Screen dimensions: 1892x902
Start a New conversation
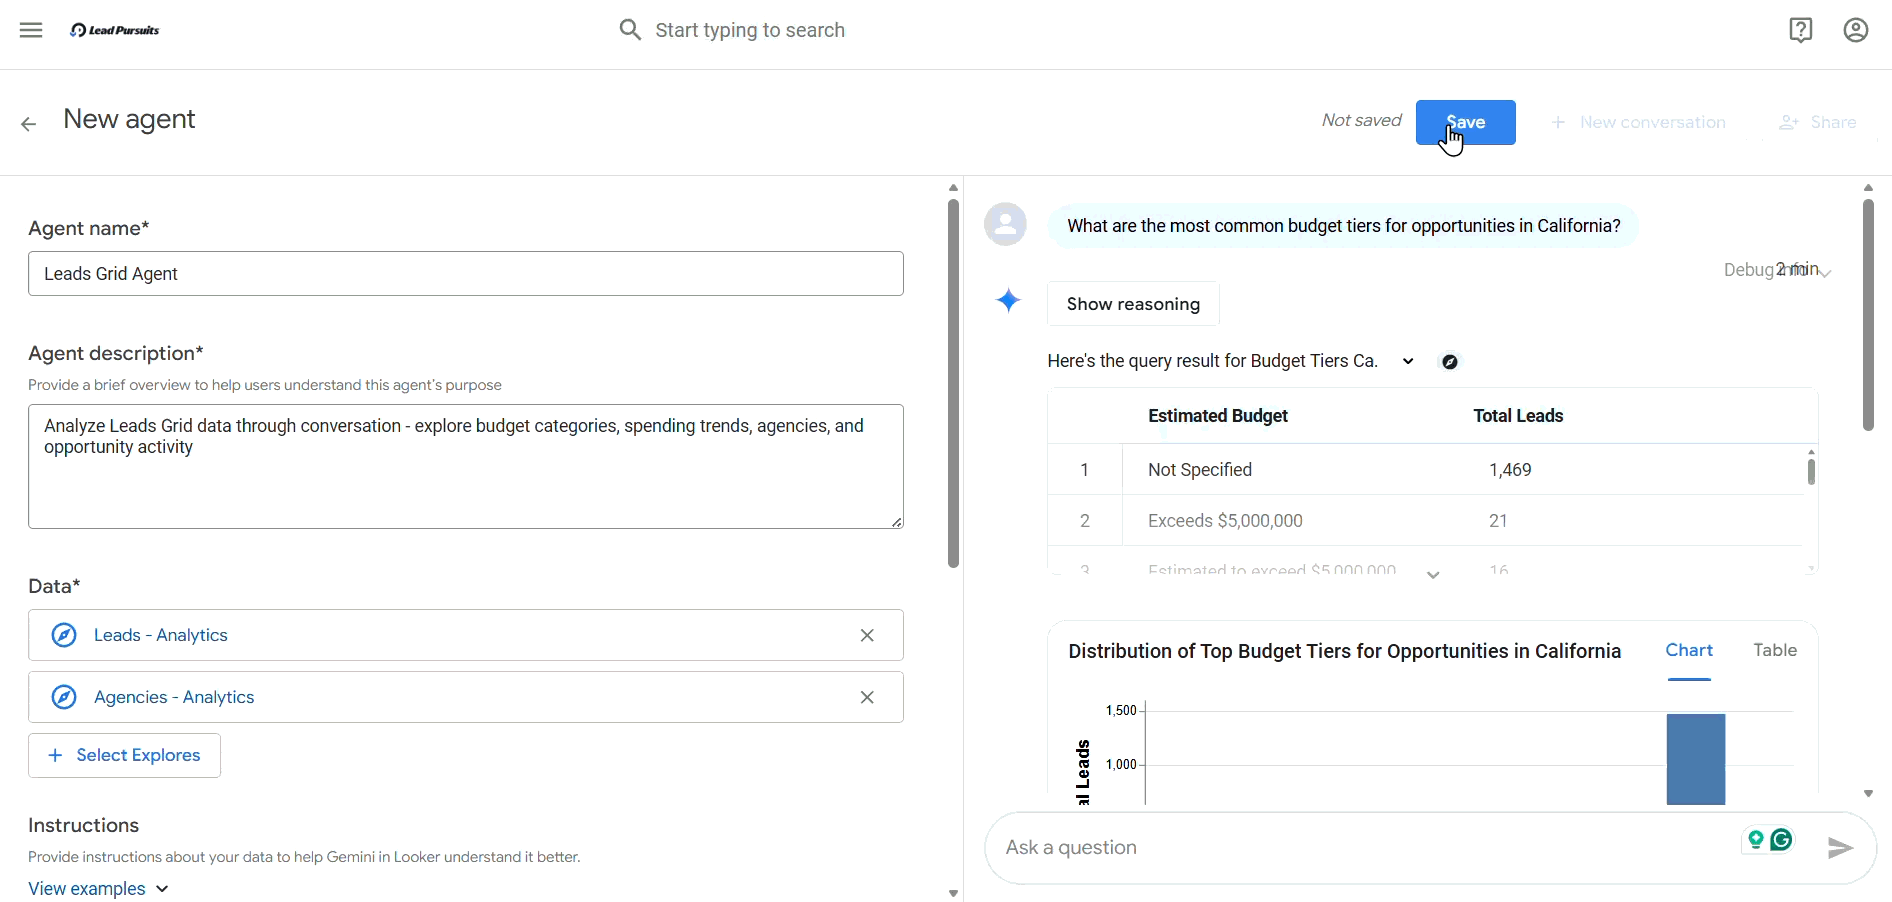(x=1638, y=123)
